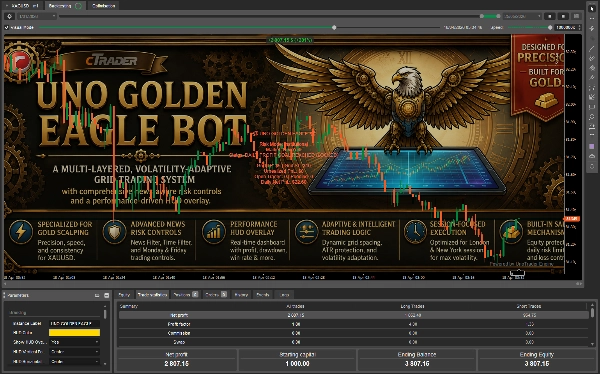Open the Trade statistics tab
Screen dimensions: 600x374
click(152, 295)
